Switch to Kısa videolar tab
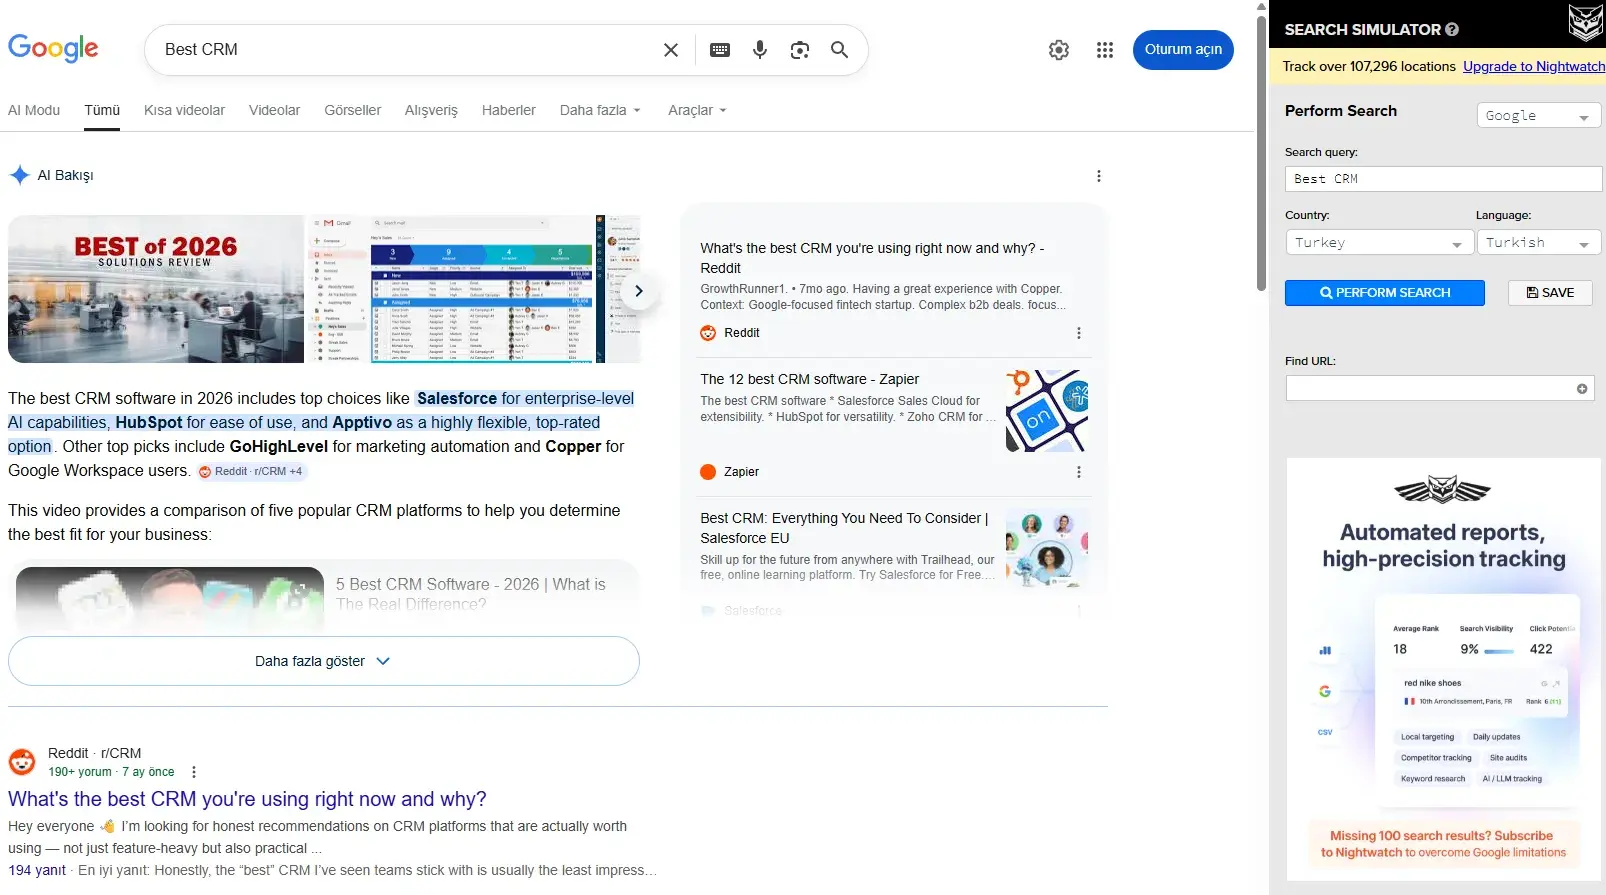 click(x=184, y=110)
